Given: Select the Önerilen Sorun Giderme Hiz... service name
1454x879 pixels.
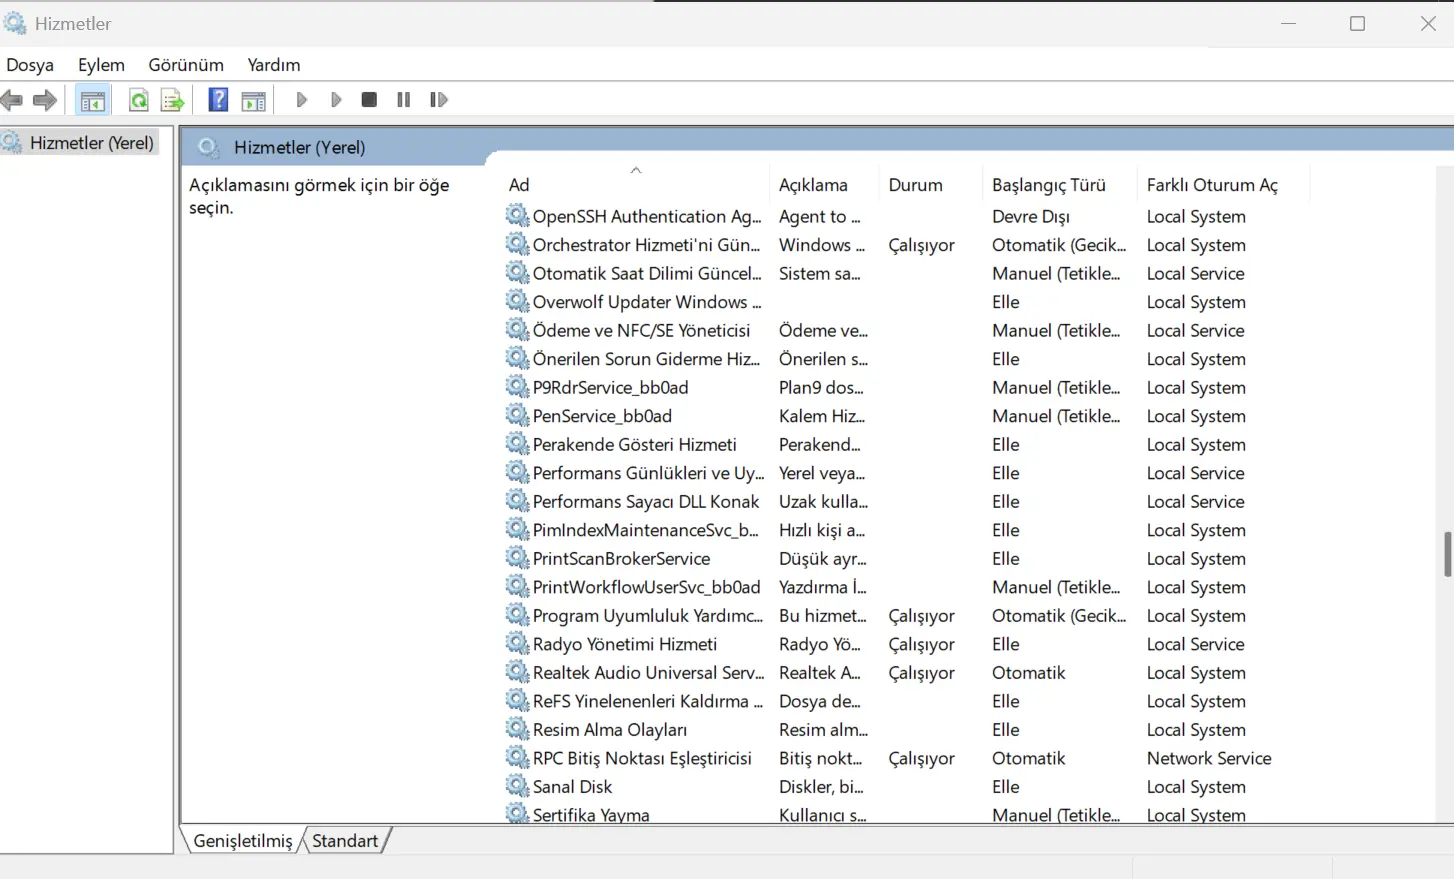Looking at the screenshot, I should coord(646,359).
